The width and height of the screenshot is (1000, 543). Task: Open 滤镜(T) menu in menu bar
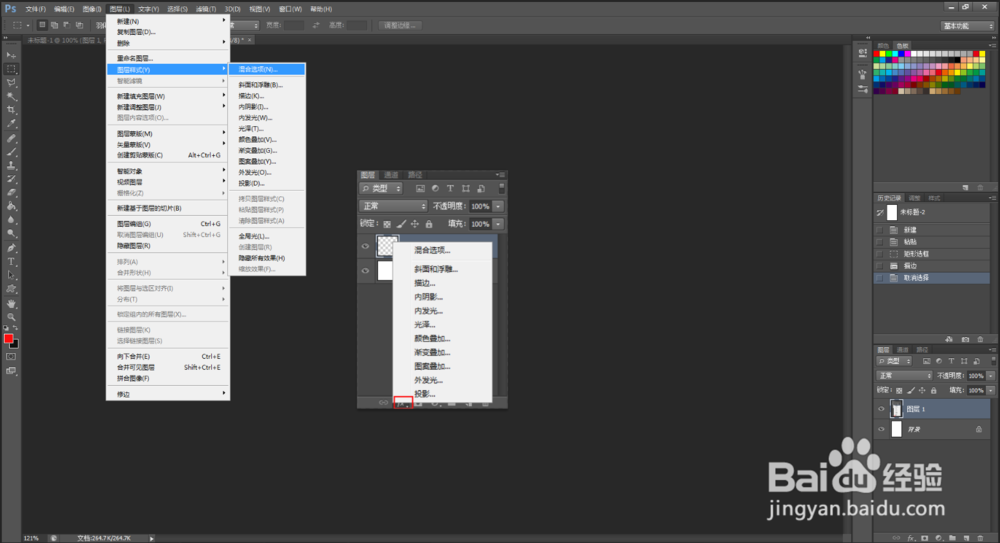click(x=205, y=9)
